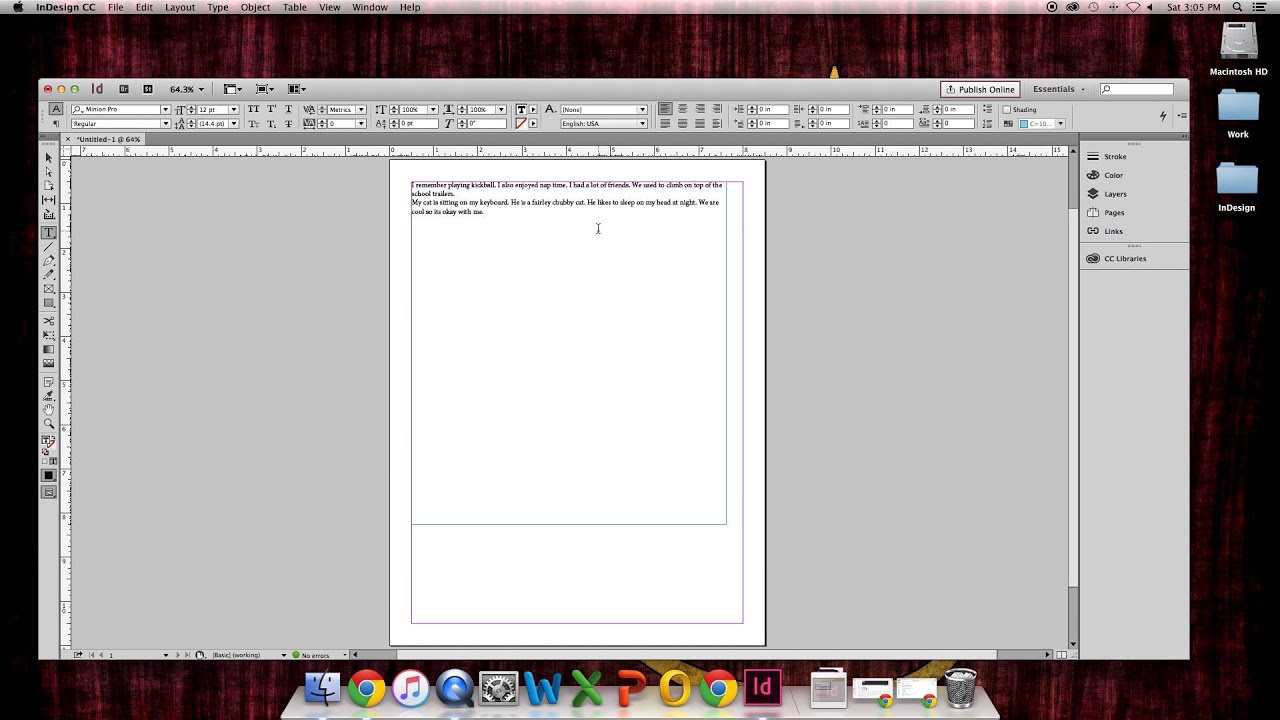Click the shading color swatch C=10
This screenshot has width=1280, height=720.
point(1024,123)
